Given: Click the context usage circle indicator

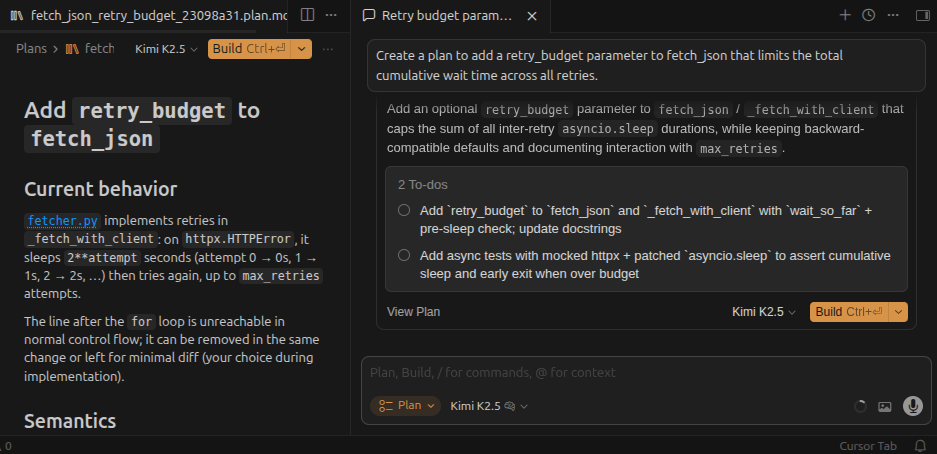Looking at the screenshot, I should click(861, 406).
